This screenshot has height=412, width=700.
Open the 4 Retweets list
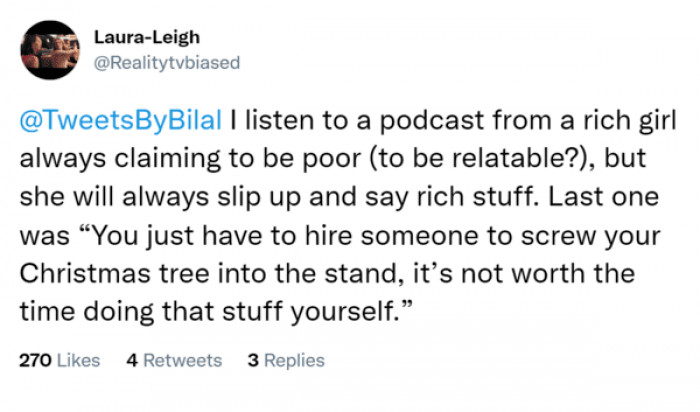pos(174,361)
